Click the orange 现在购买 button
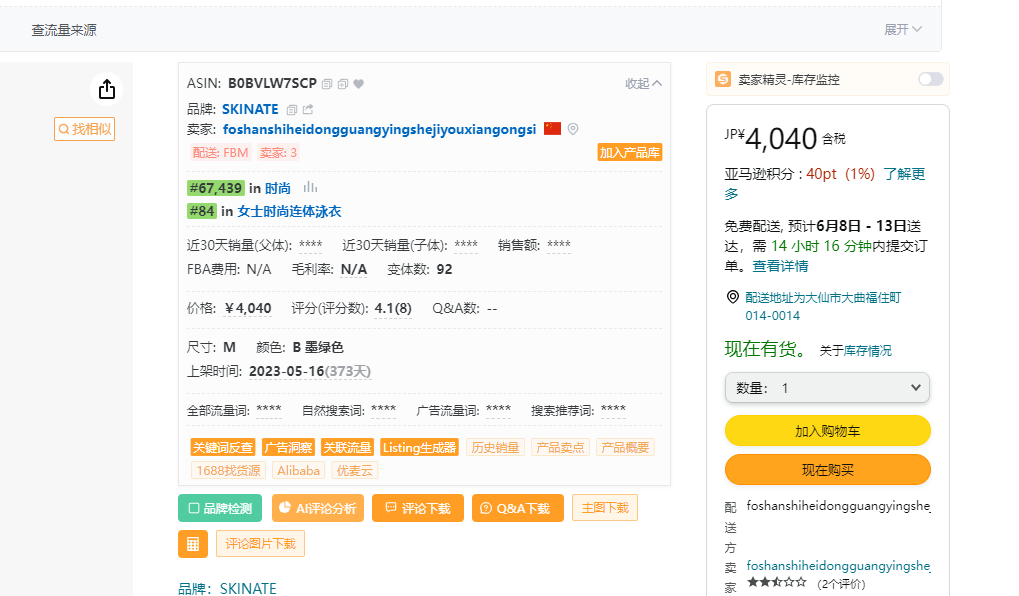Screen dimensions: 1019x596 pyautogui.click(x=827, y=470)
